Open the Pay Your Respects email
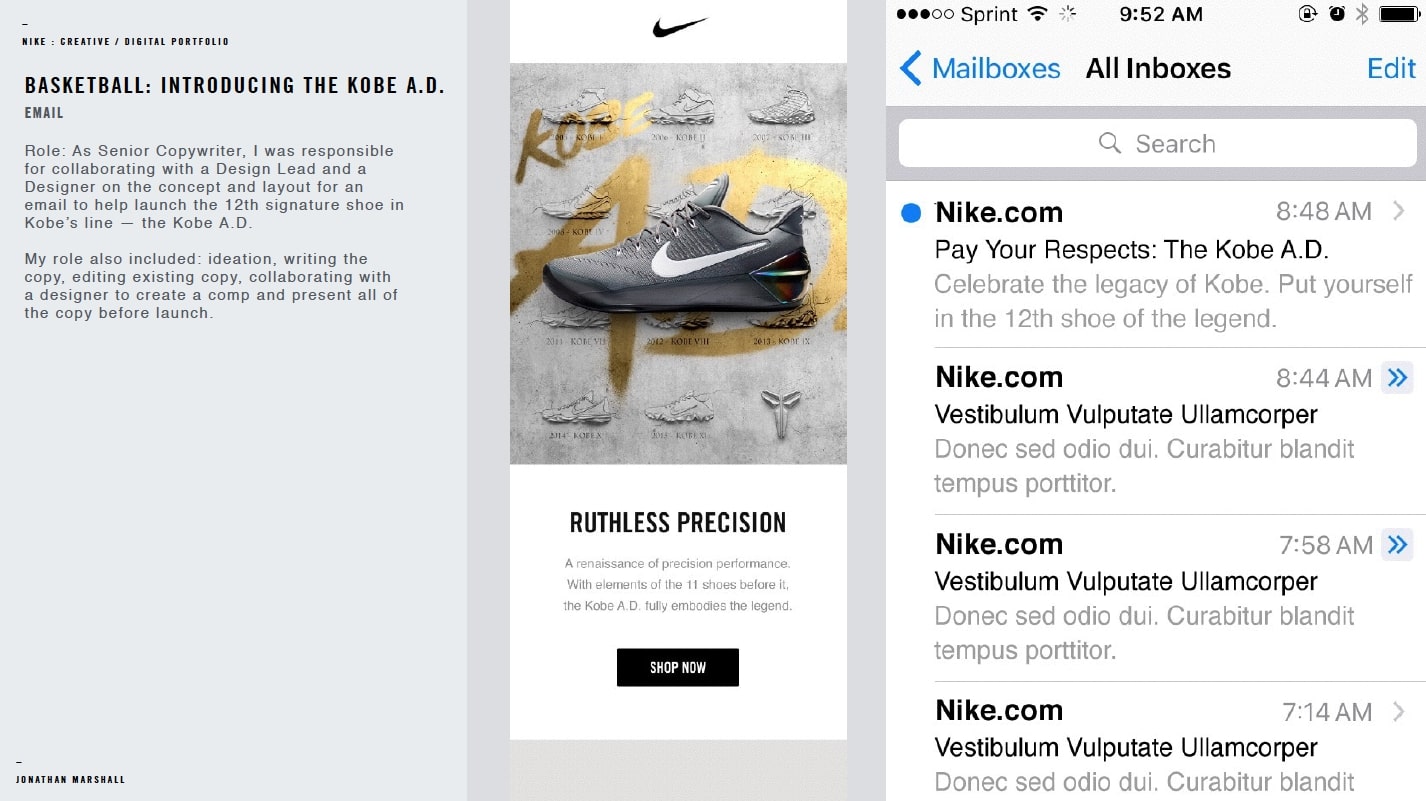 point(1130,250)
